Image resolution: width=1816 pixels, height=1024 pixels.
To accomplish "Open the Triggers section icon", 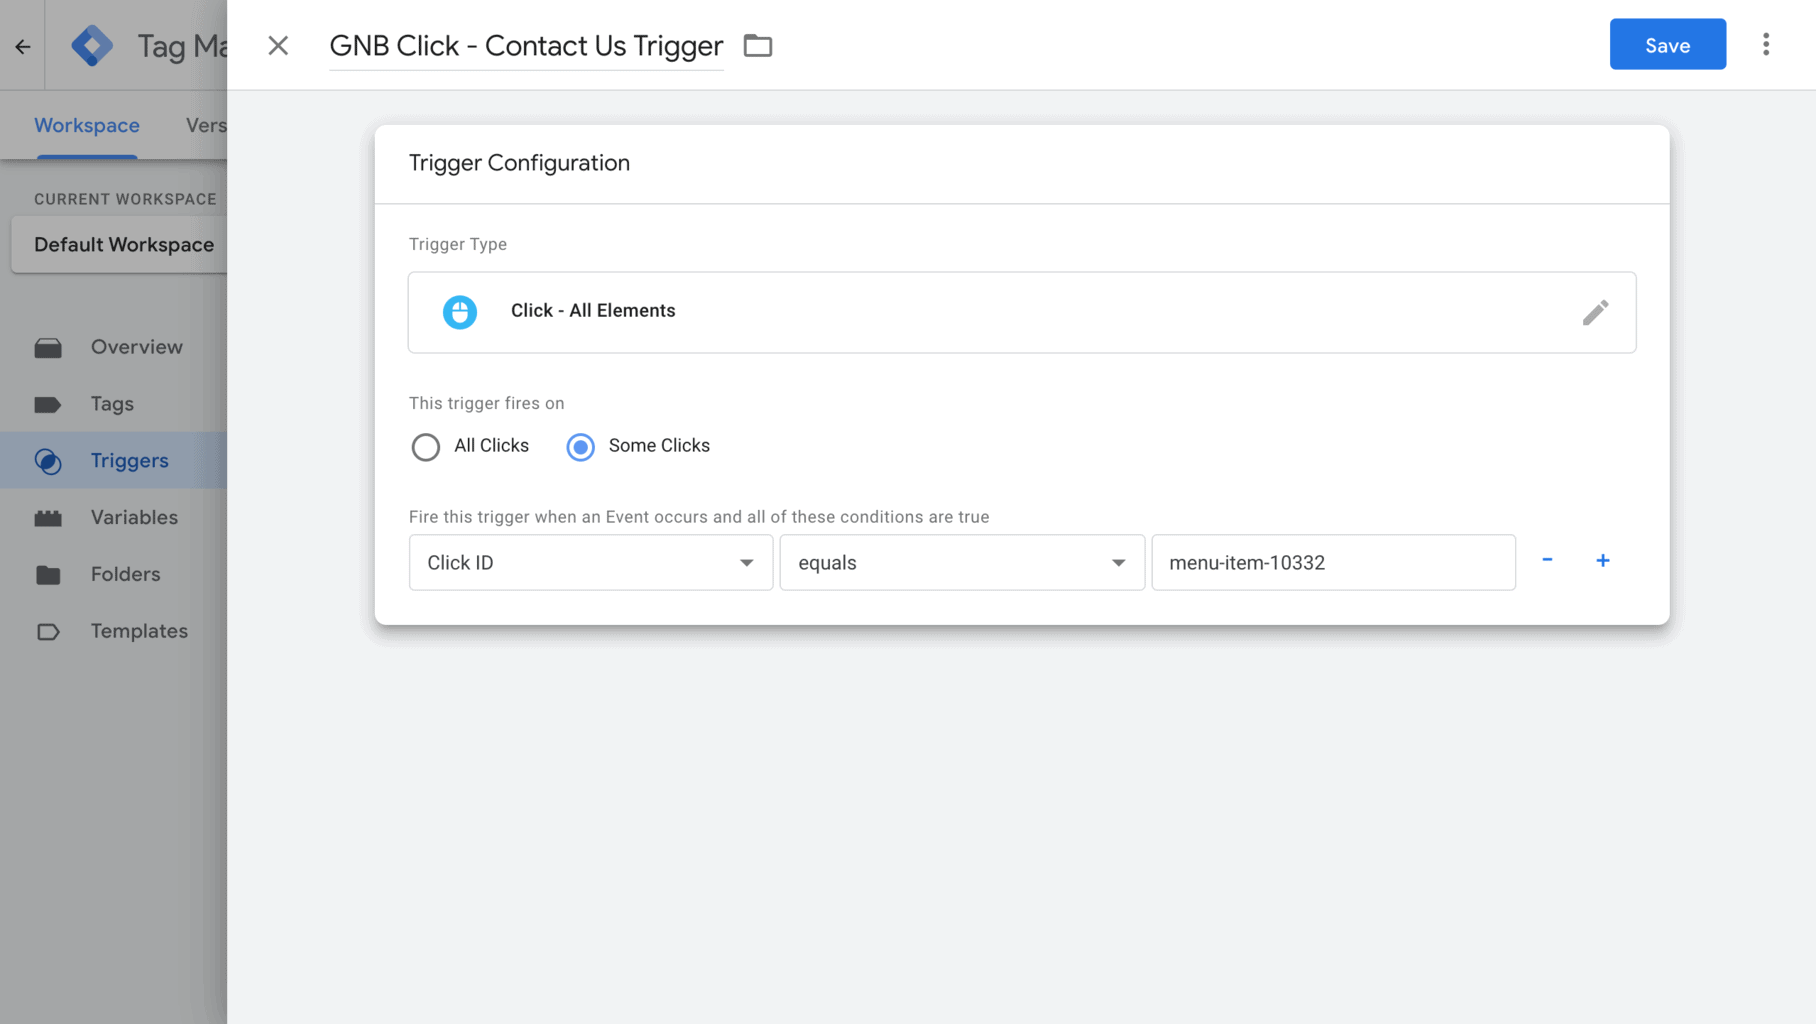I will pos(49,460).
